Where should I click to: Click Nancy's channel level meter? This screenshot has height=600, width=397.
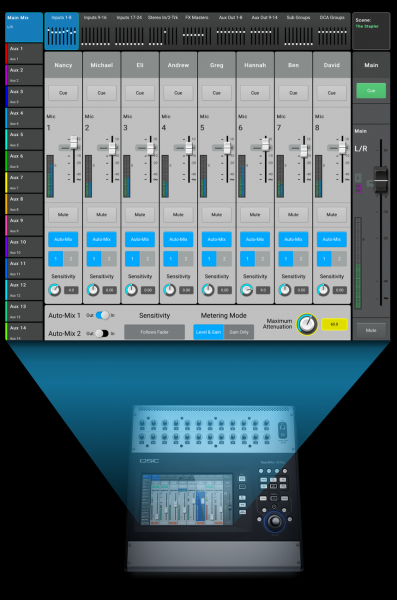[x=50, y=176]
